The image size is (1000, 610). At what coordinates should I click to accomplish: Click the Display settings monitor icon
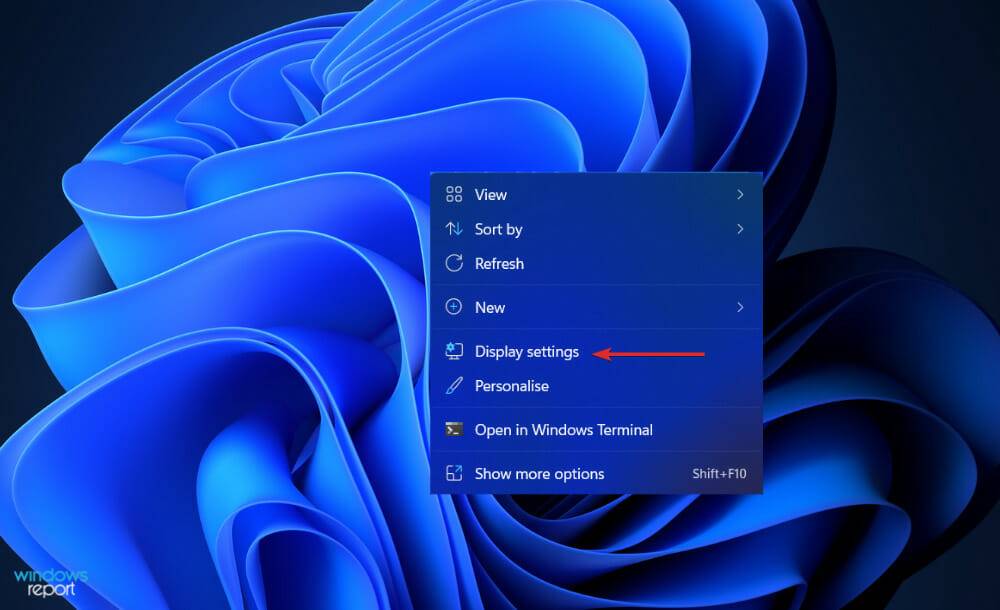[x=454, y=351]
